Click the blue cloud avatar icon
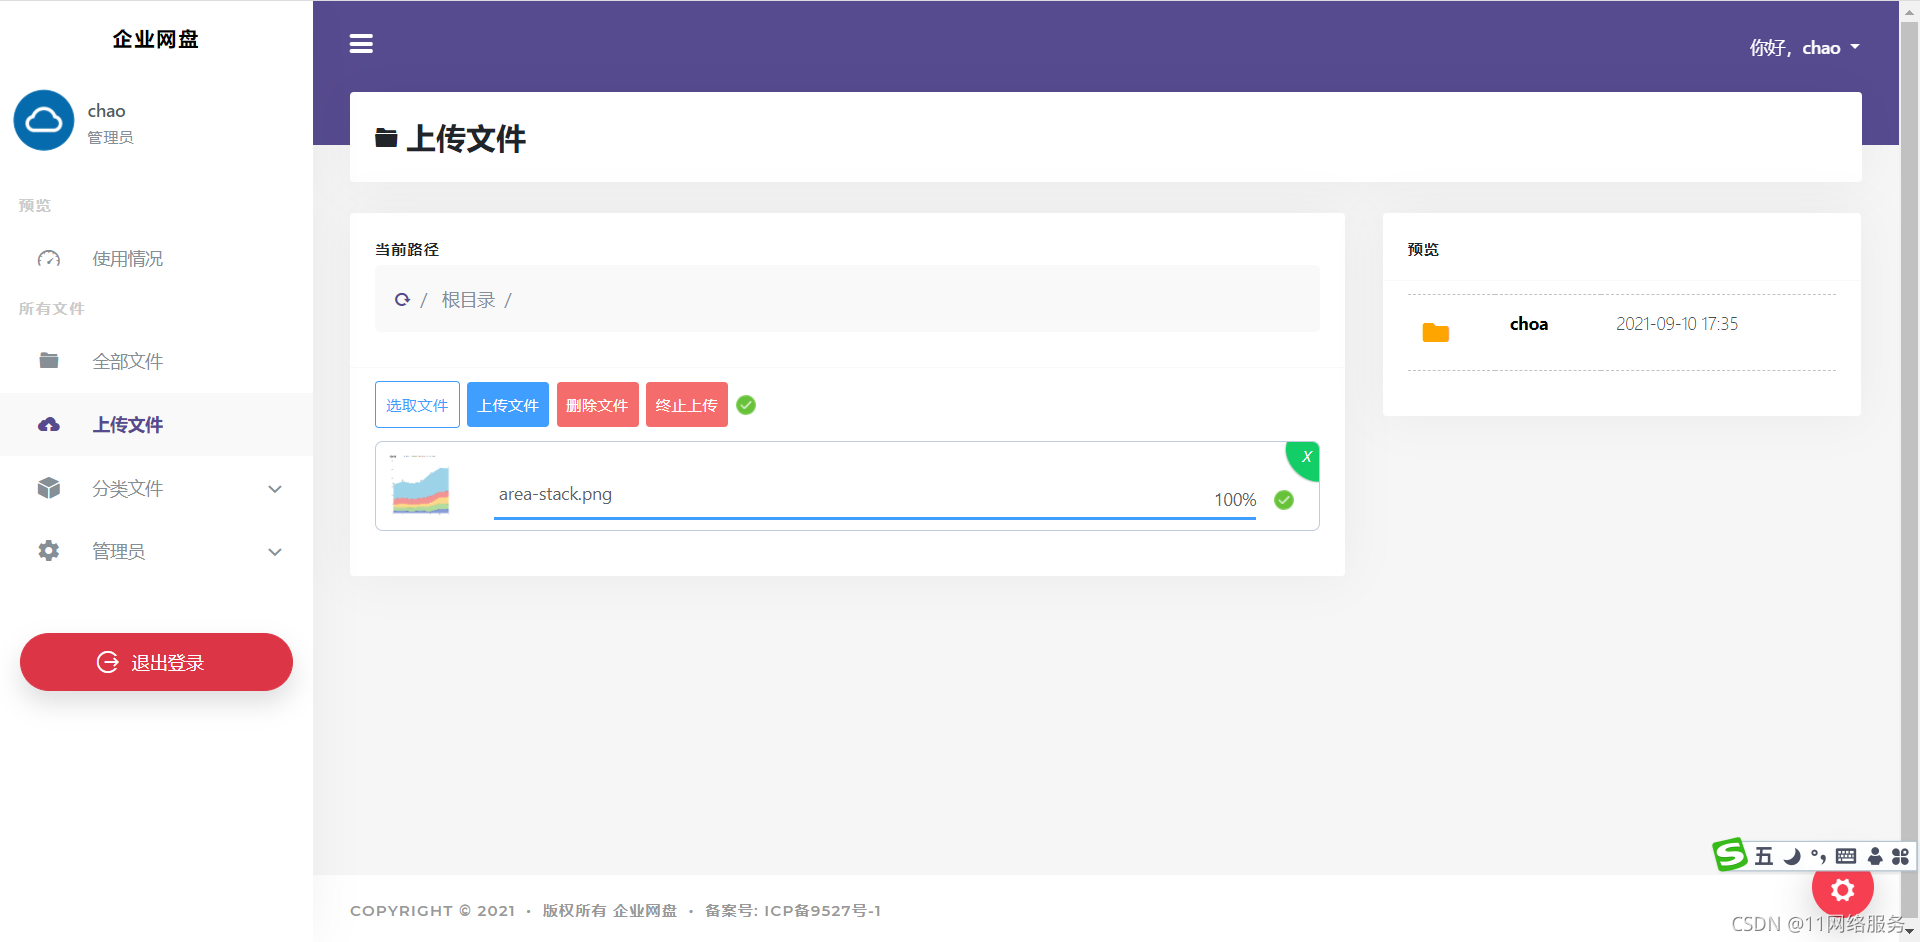The width and height of the screenshot is (1920, 942). pos(44,121)
